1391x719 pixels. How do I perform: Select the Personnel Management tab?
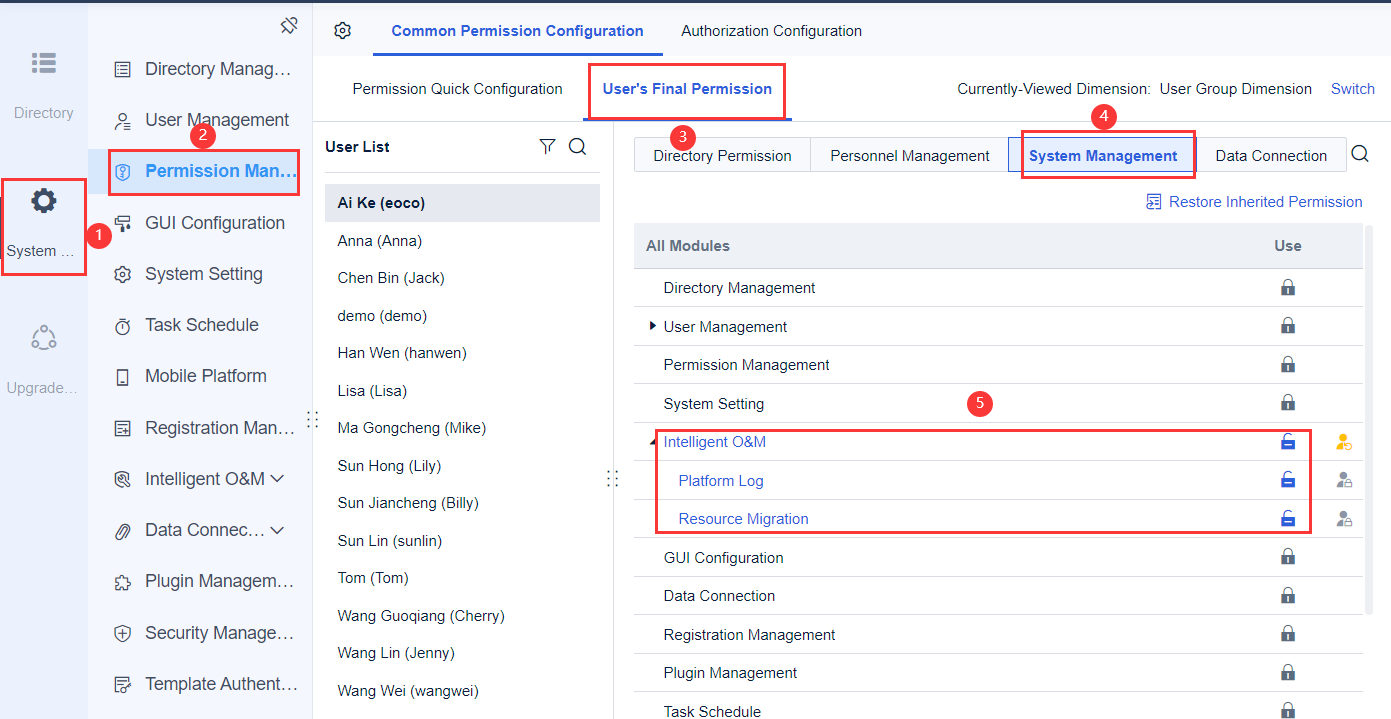pyautogui.click(x=910, y=156)
